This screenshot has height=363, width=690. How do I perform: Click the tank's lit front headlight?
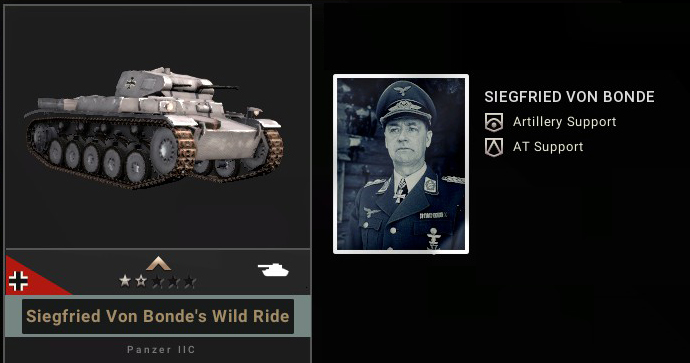pyautogui.click(x=168, y=106)
